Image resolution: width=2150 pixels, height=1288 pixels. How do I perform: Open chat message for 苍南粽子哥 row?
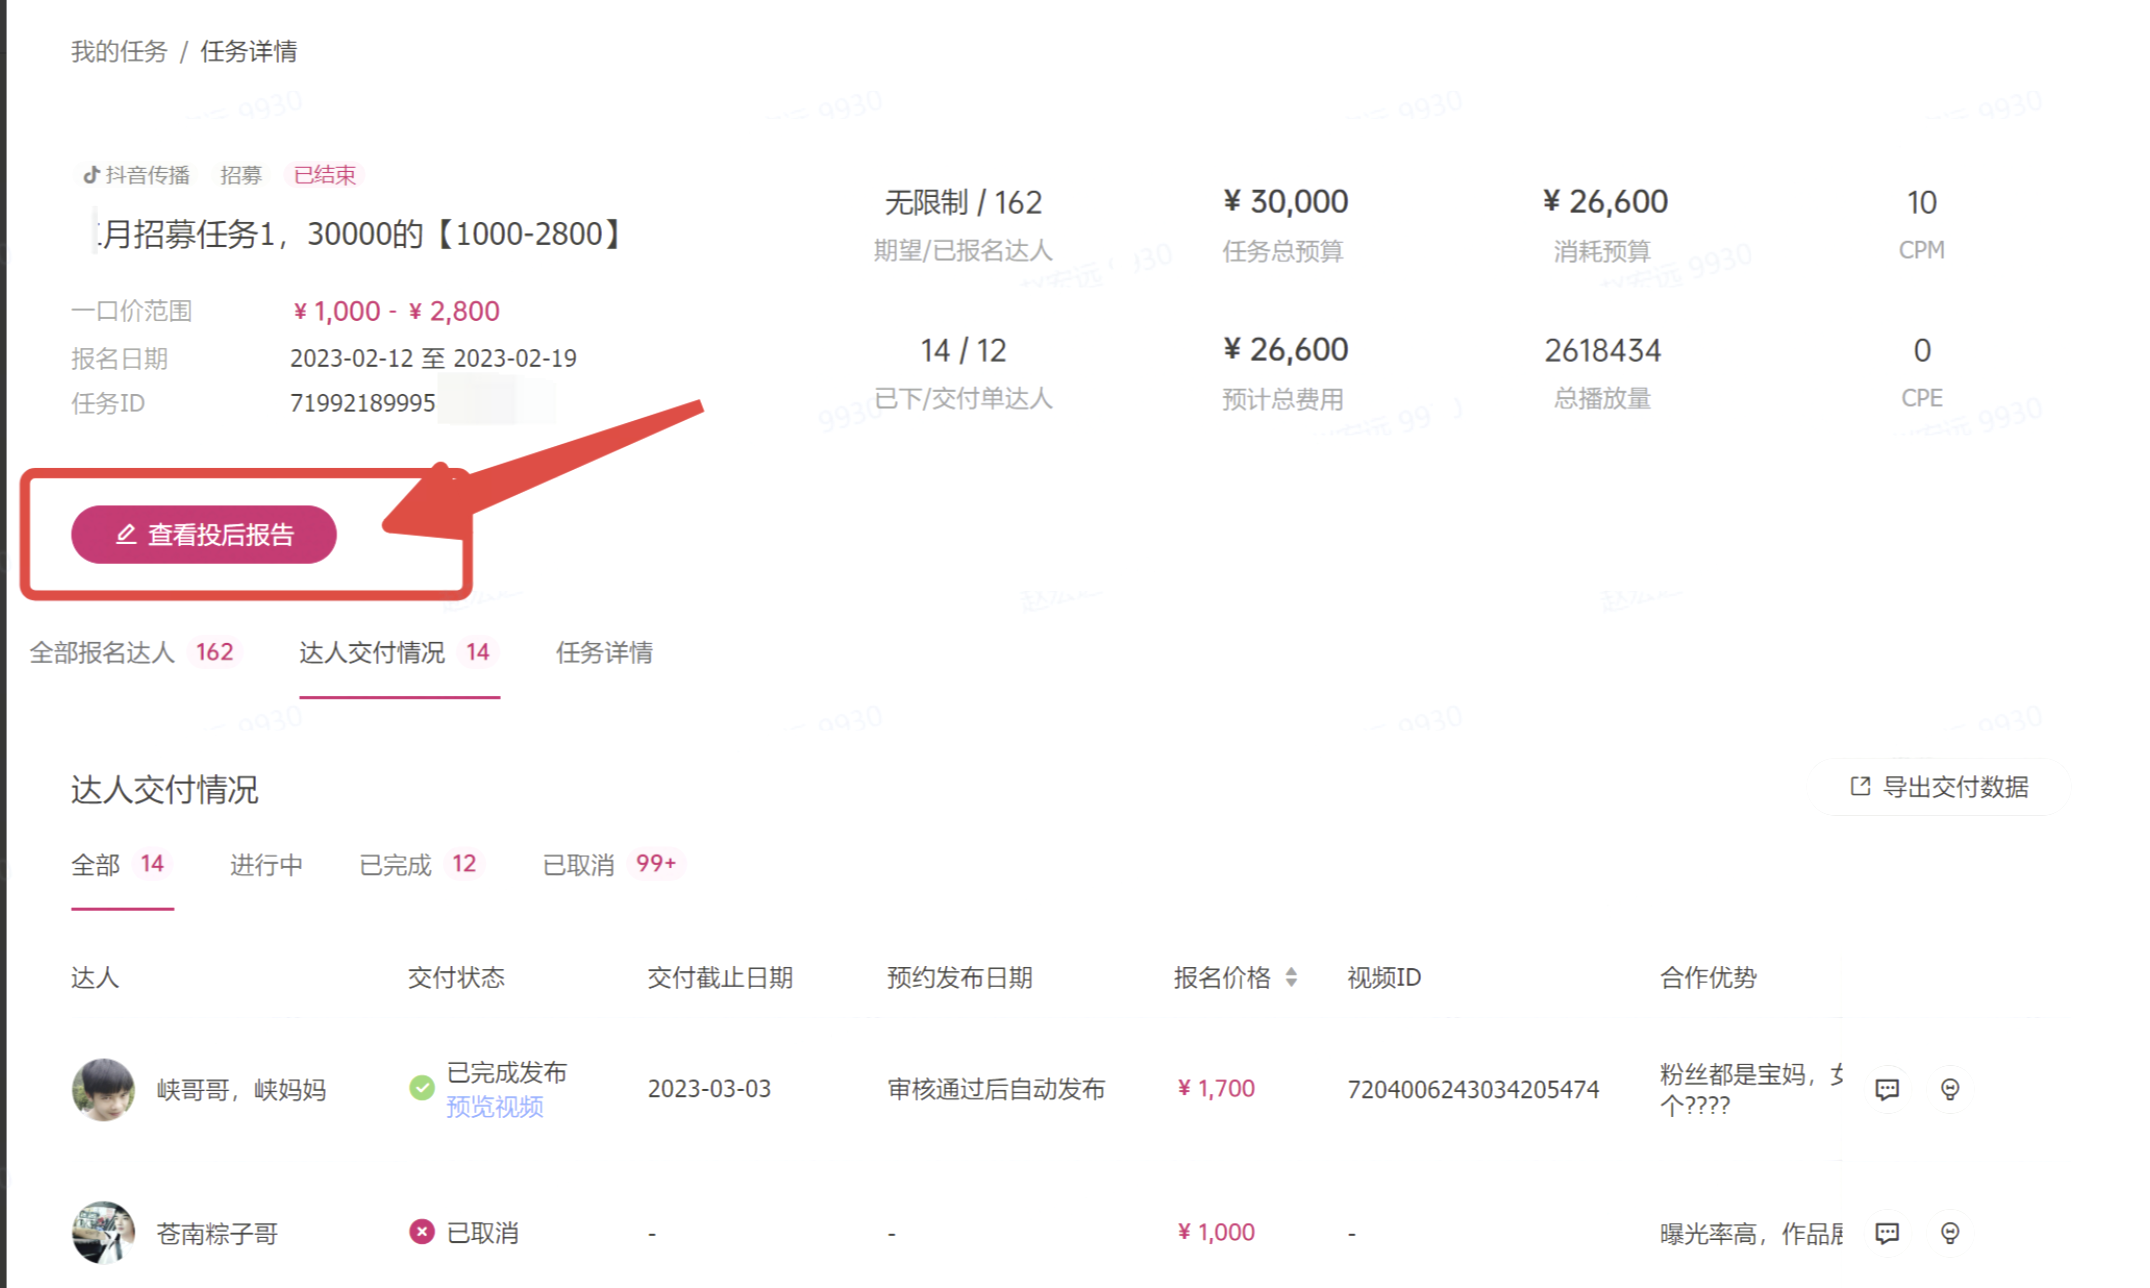1886,1233
